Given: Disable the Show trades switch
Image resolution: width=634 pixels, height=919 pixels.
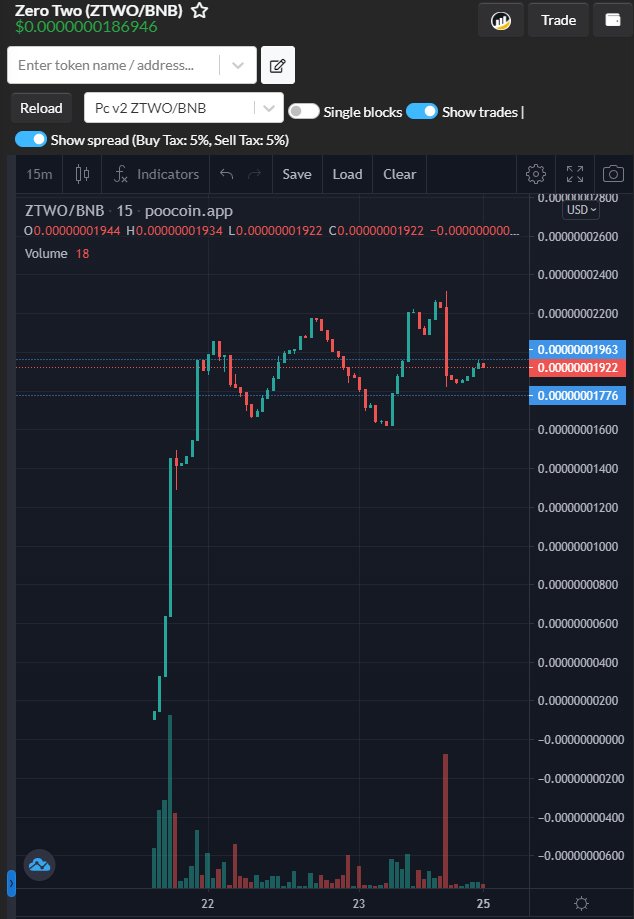Looking at the screenshot, I should pos(422,111).
